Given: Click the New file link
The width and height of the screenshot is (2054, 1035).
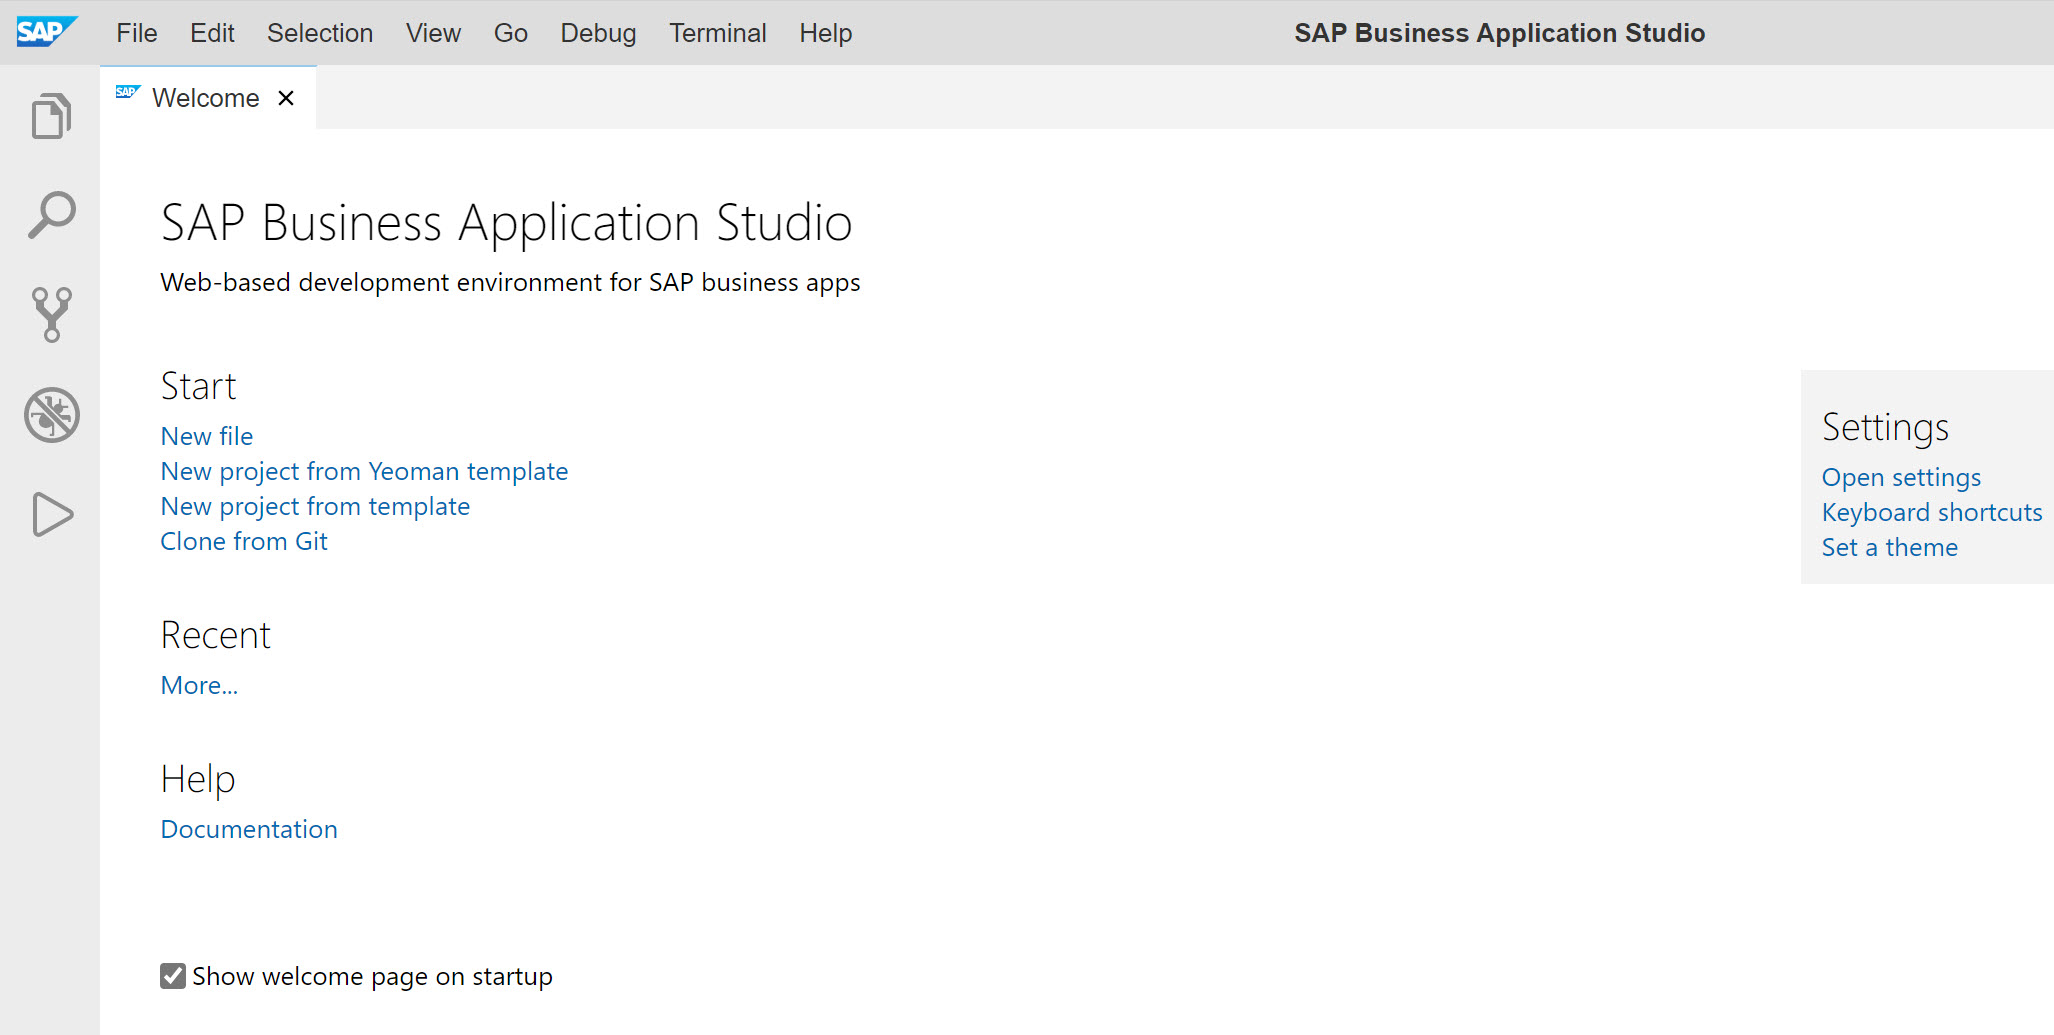Looking at the screenshot, I should tap(207, 436).
